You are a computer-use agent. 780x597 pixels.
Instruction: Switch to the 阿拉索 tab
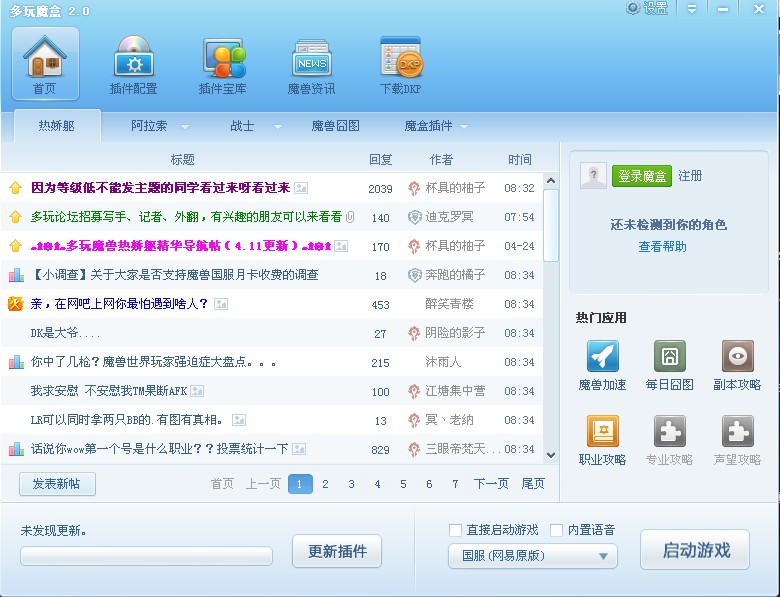click(x=149, y=126)
